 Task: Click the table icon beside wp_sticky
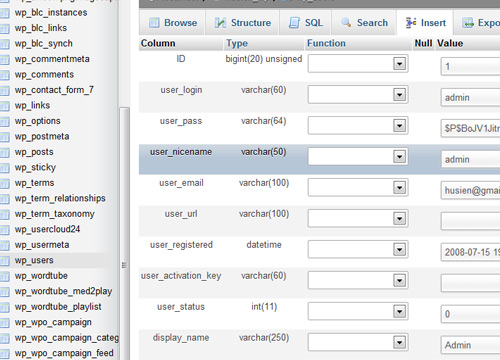point(4,168)
